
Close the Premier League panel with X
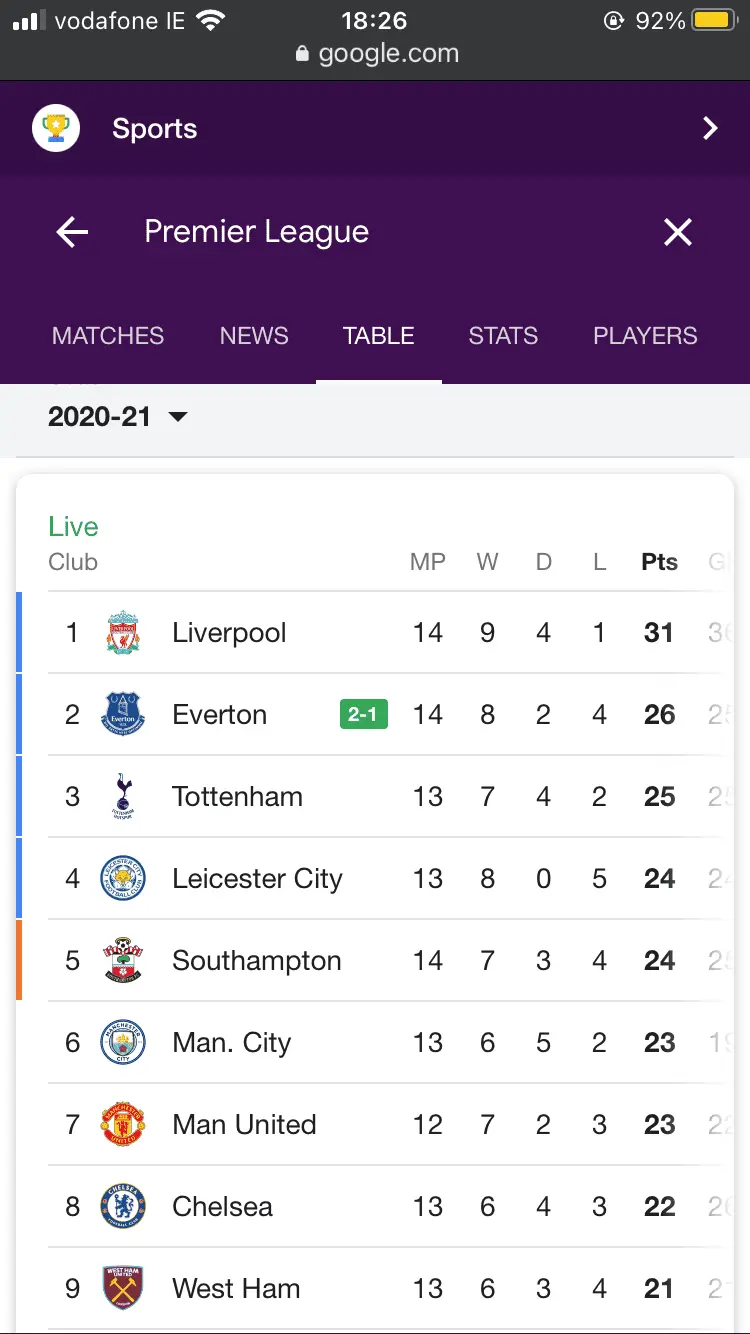click(x=678, y=232)
